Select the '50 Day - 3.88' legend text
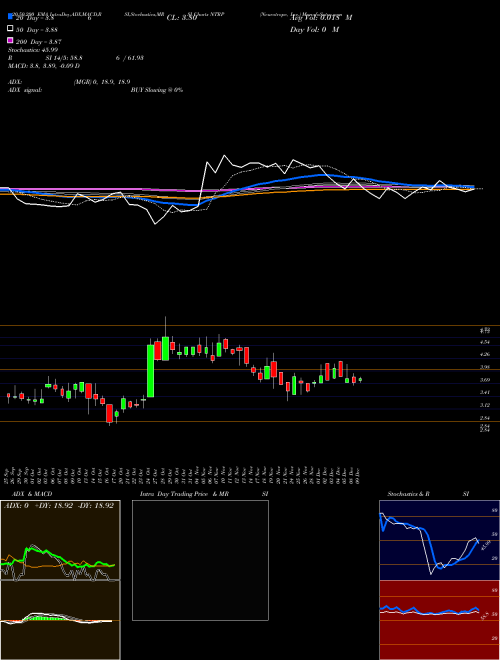 coord(37,30)
